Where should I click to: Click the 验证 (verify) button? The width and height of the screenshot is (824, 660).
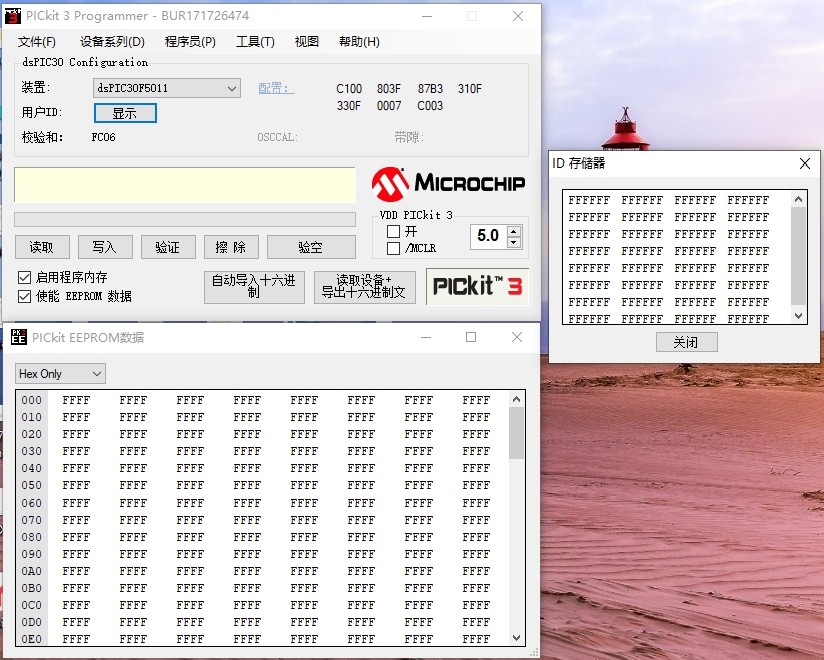click(x=168, y=247)
